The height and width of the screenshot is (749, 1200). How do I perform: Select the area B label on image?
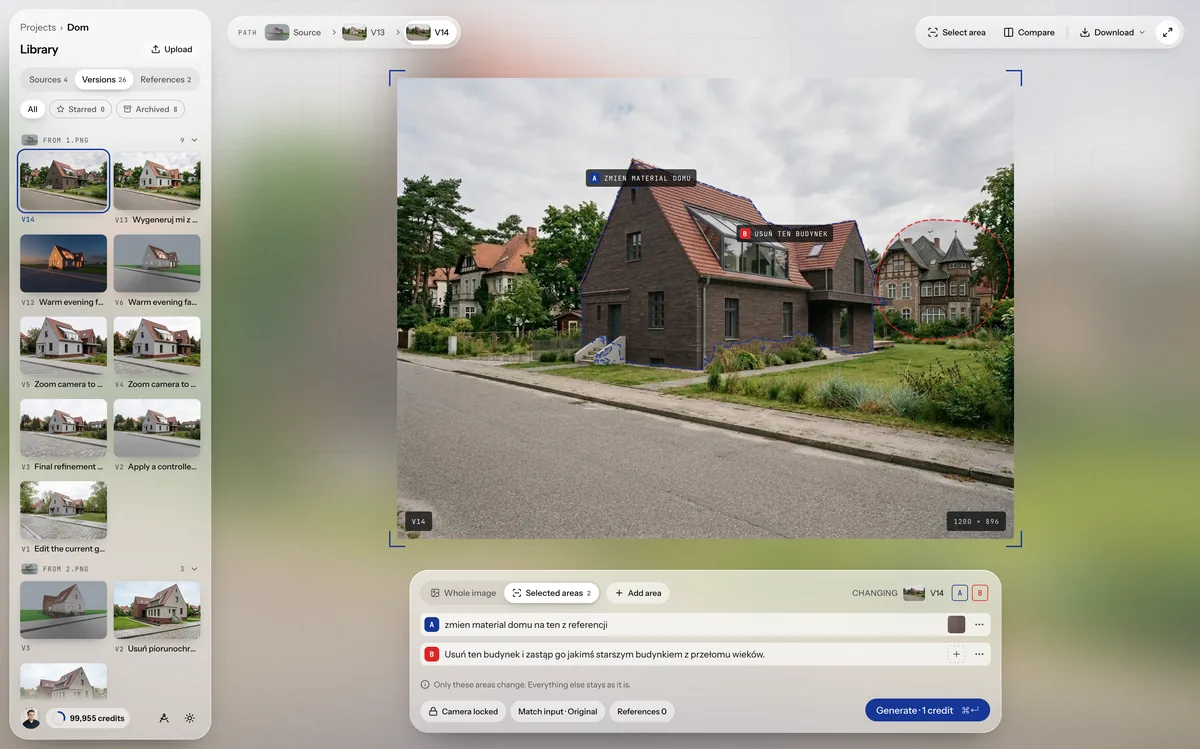785,233
